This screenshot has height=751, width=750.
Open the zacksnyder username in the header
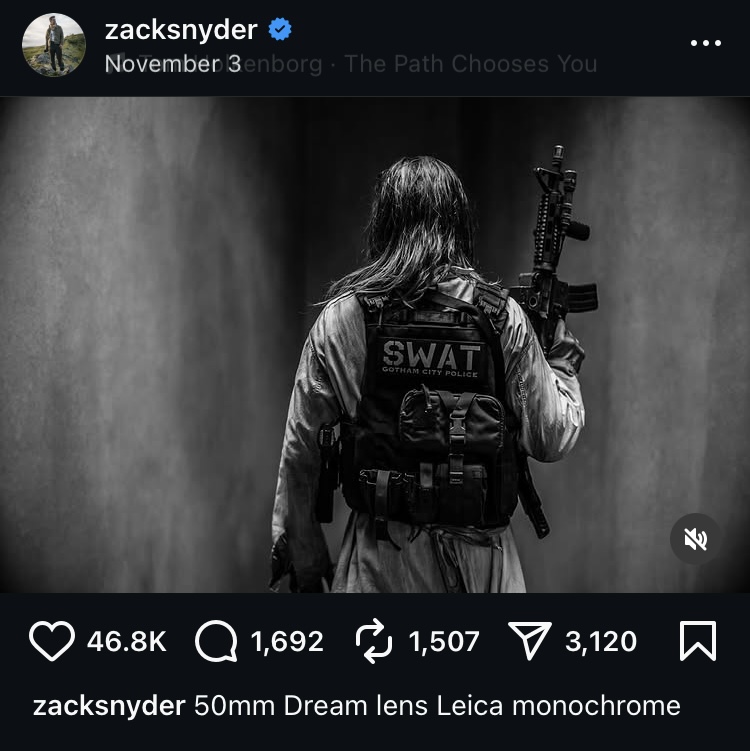[x=181, y=30]
